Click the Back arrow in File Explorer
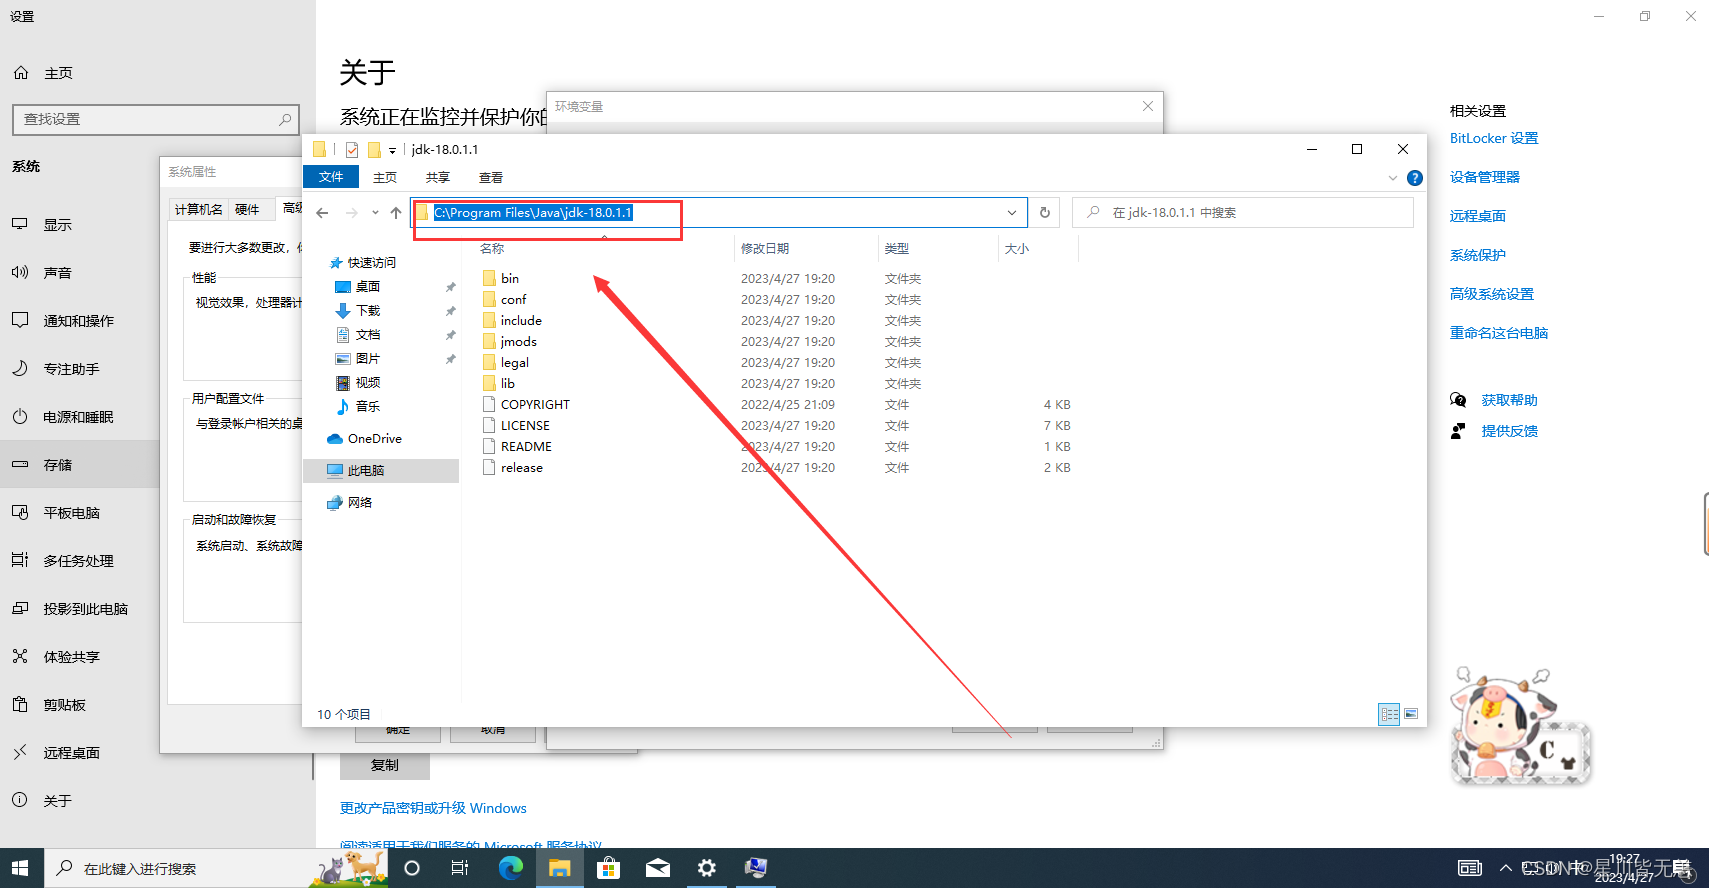 pos(322,213)
